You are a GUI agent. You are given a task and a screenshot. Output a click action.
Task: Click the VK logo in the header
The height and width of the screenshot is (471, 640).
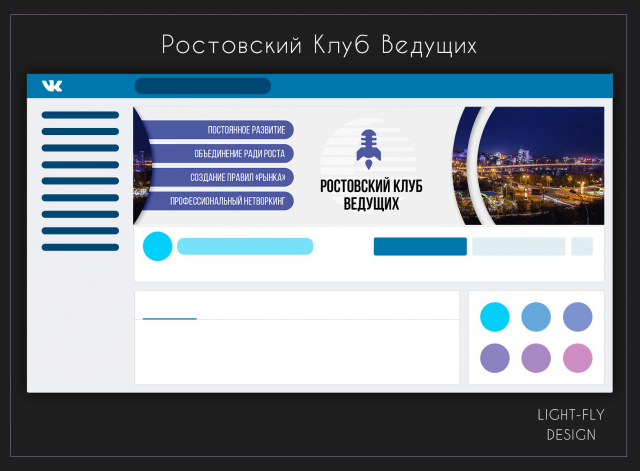click(52, 86)
